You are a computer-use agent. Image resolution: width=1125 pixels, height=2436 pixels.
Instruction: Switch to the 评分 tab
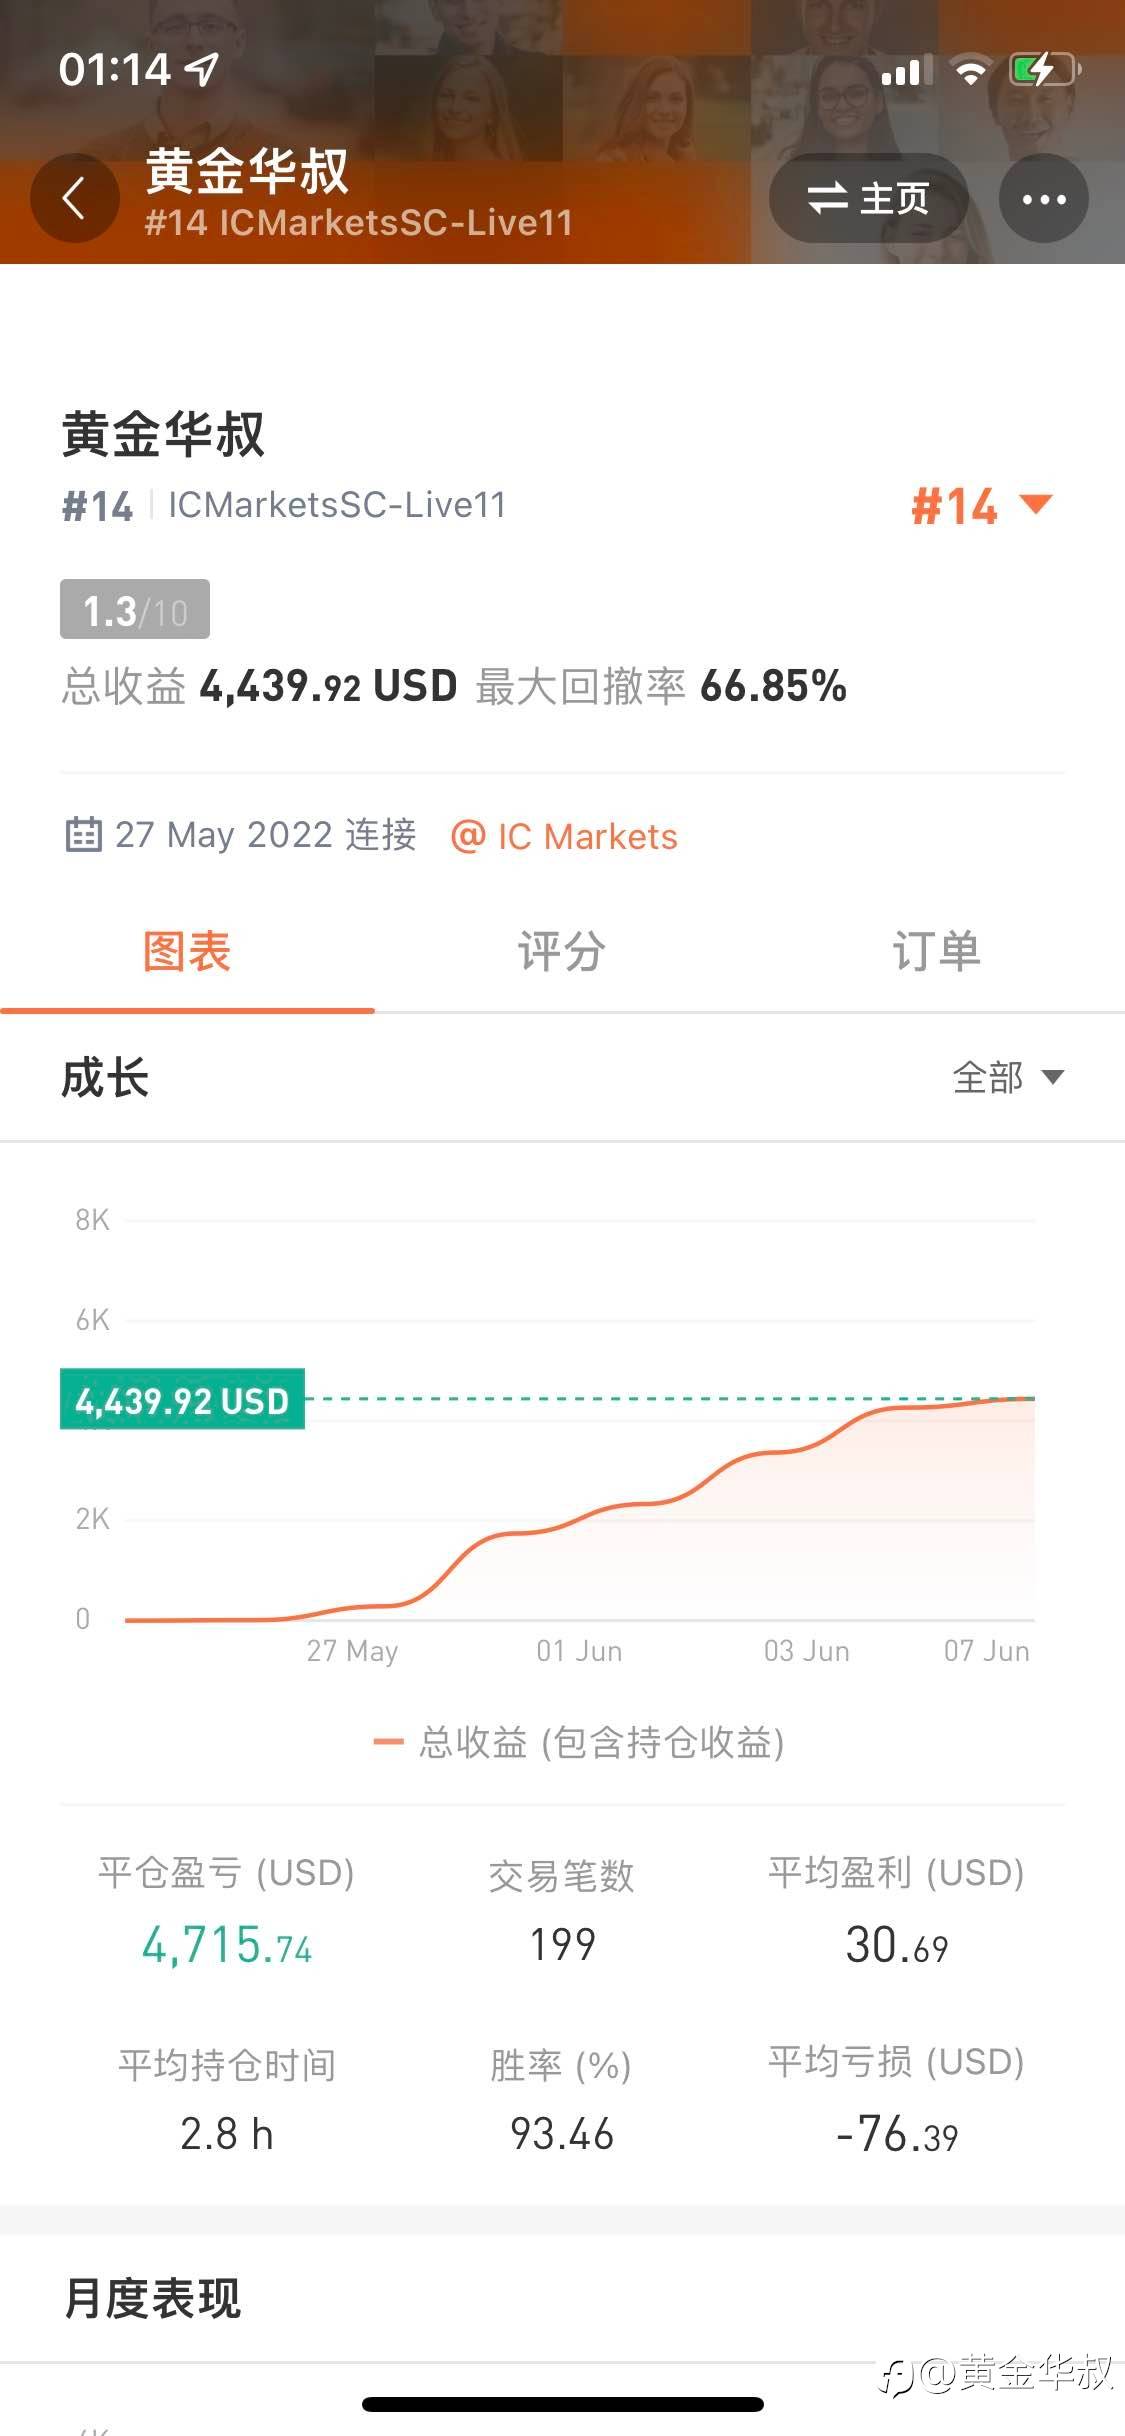pyautogui.click(x=561, y=951)
